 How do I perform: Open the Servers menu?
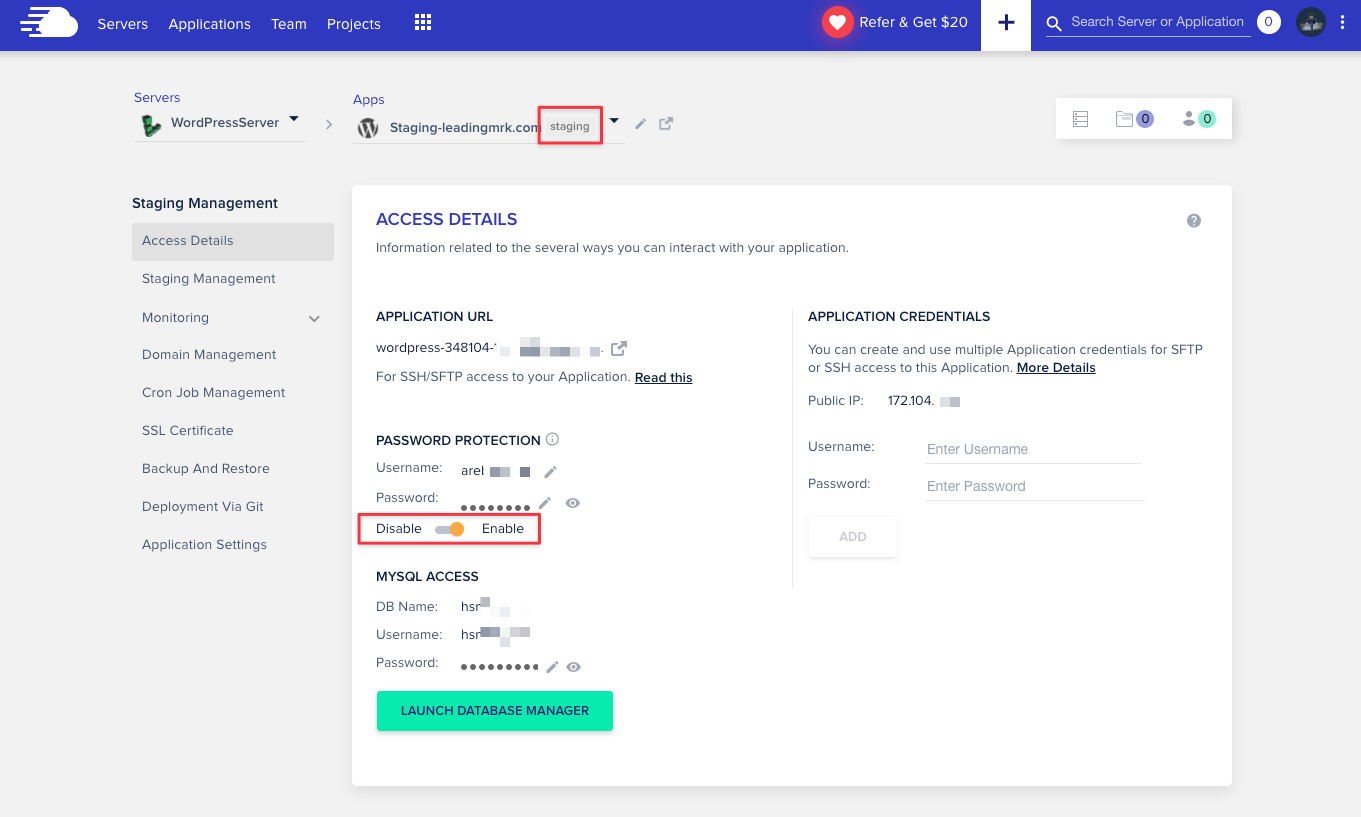[x=123, y=24]
